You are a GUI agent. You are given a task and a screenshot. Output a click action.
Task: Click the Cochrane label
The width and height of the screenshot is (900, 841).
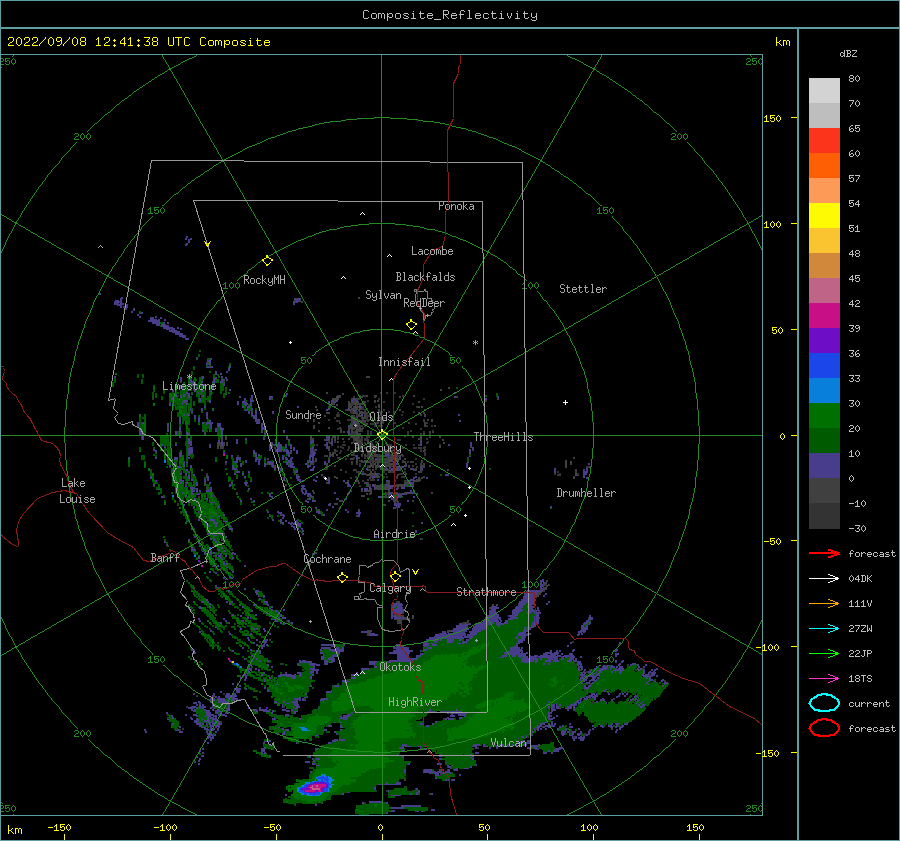[x=327, y=559]
